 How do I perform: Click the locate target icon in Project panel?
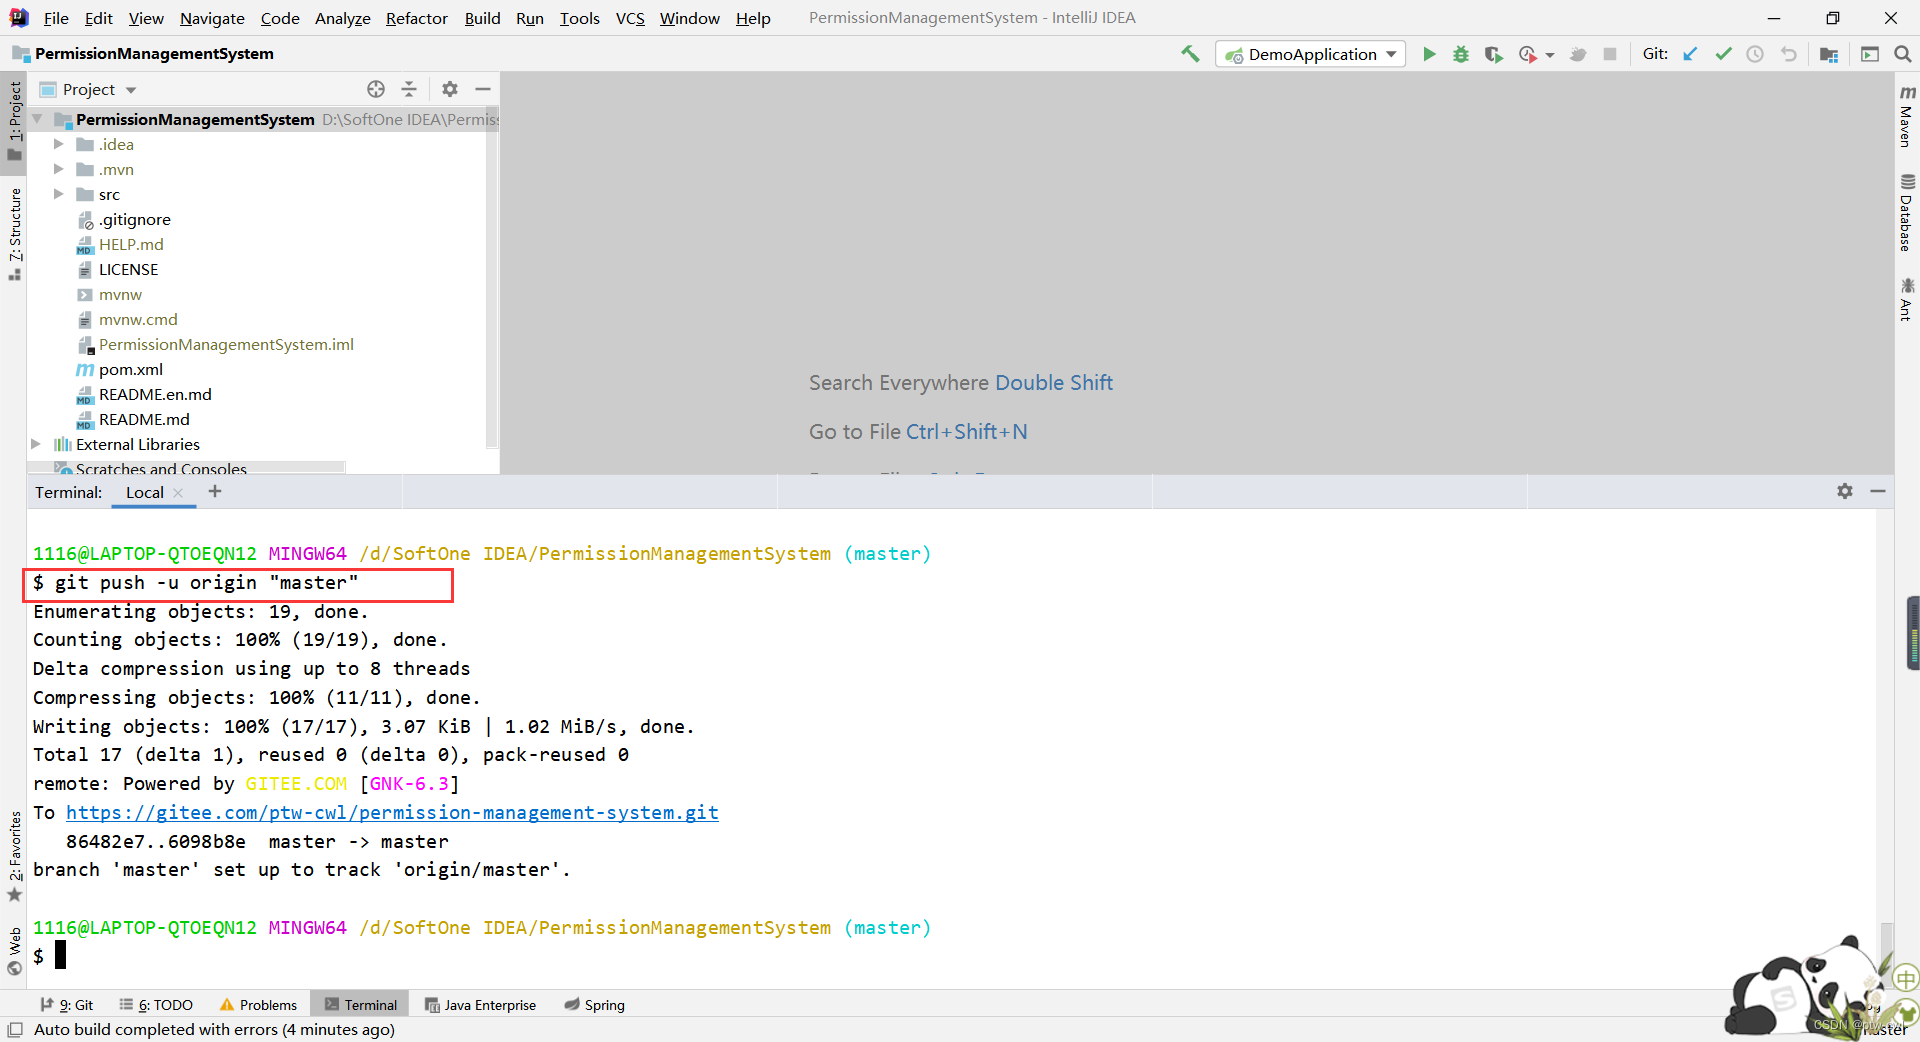click(376, 89)
